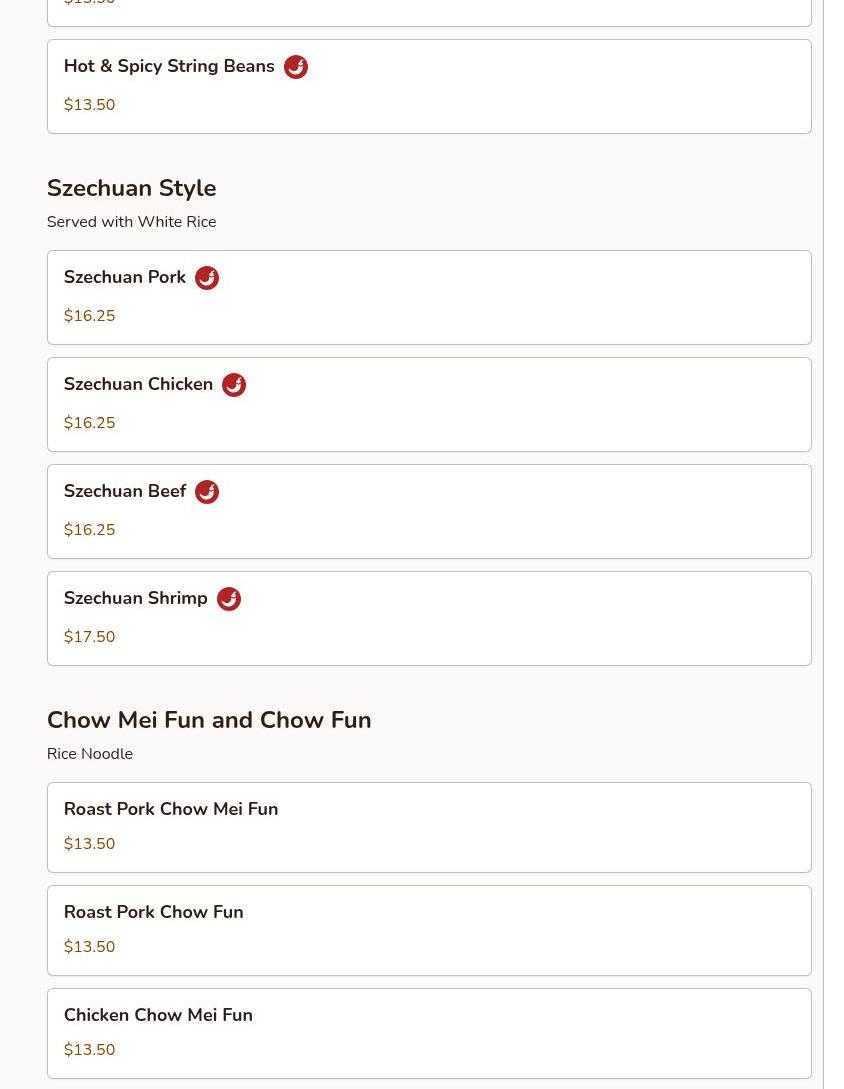This screenshot has height=1089, width=844.
Task: Click the Chow Mei Fun and Chow Fun heading
Action: 209,720
